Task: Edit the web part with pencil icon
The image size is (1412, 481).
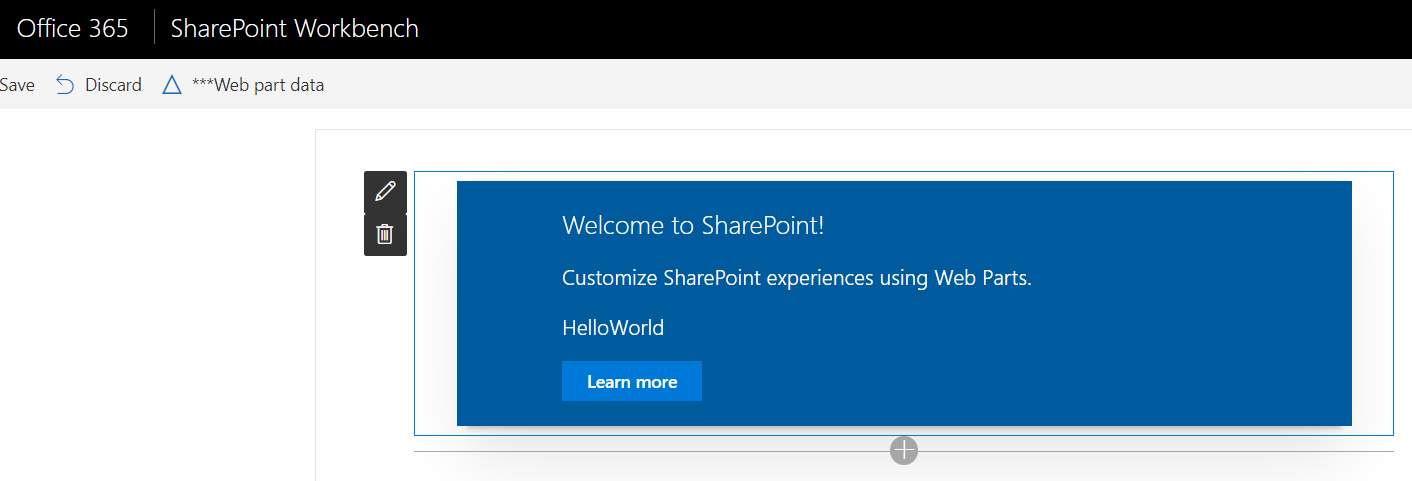Action: coord(385,192)
